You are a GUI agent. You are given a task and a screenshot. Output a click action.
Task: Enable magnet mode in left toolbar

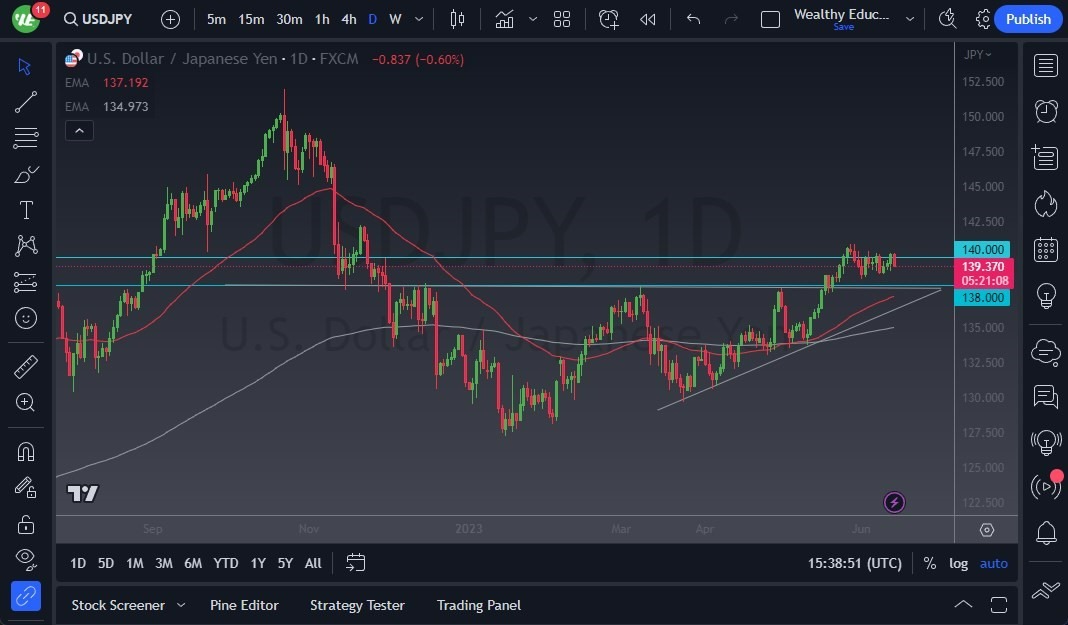coord(26,451)
